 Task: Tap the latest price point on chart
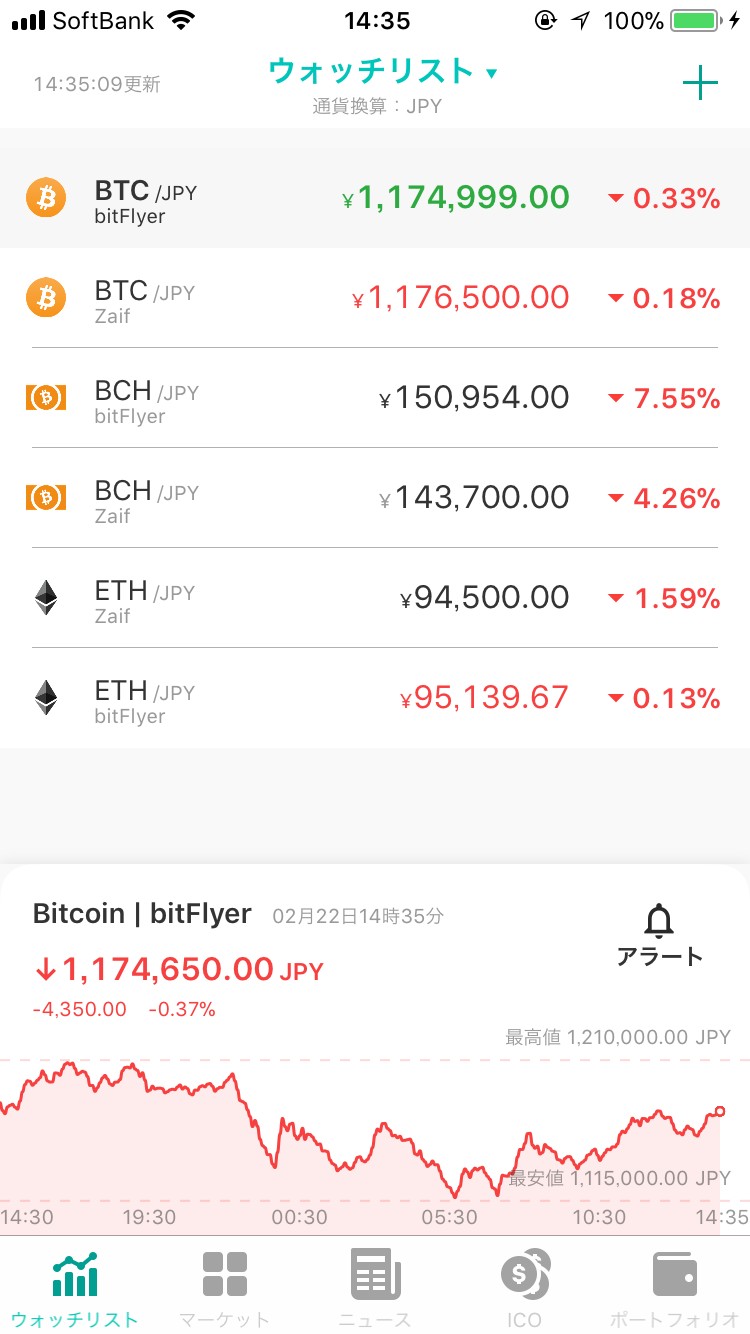719,1111
